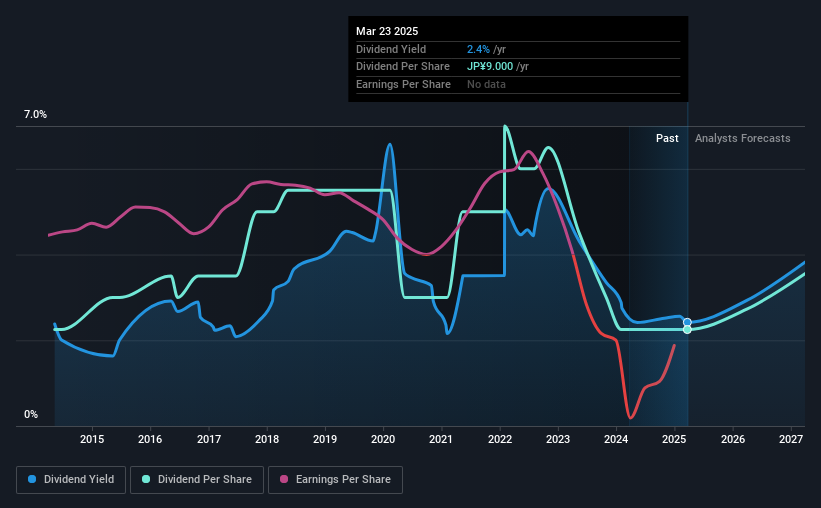Select the blue Dividend Yield data point marker
This screenshot has width=821, height=508.
pos(687,322)
